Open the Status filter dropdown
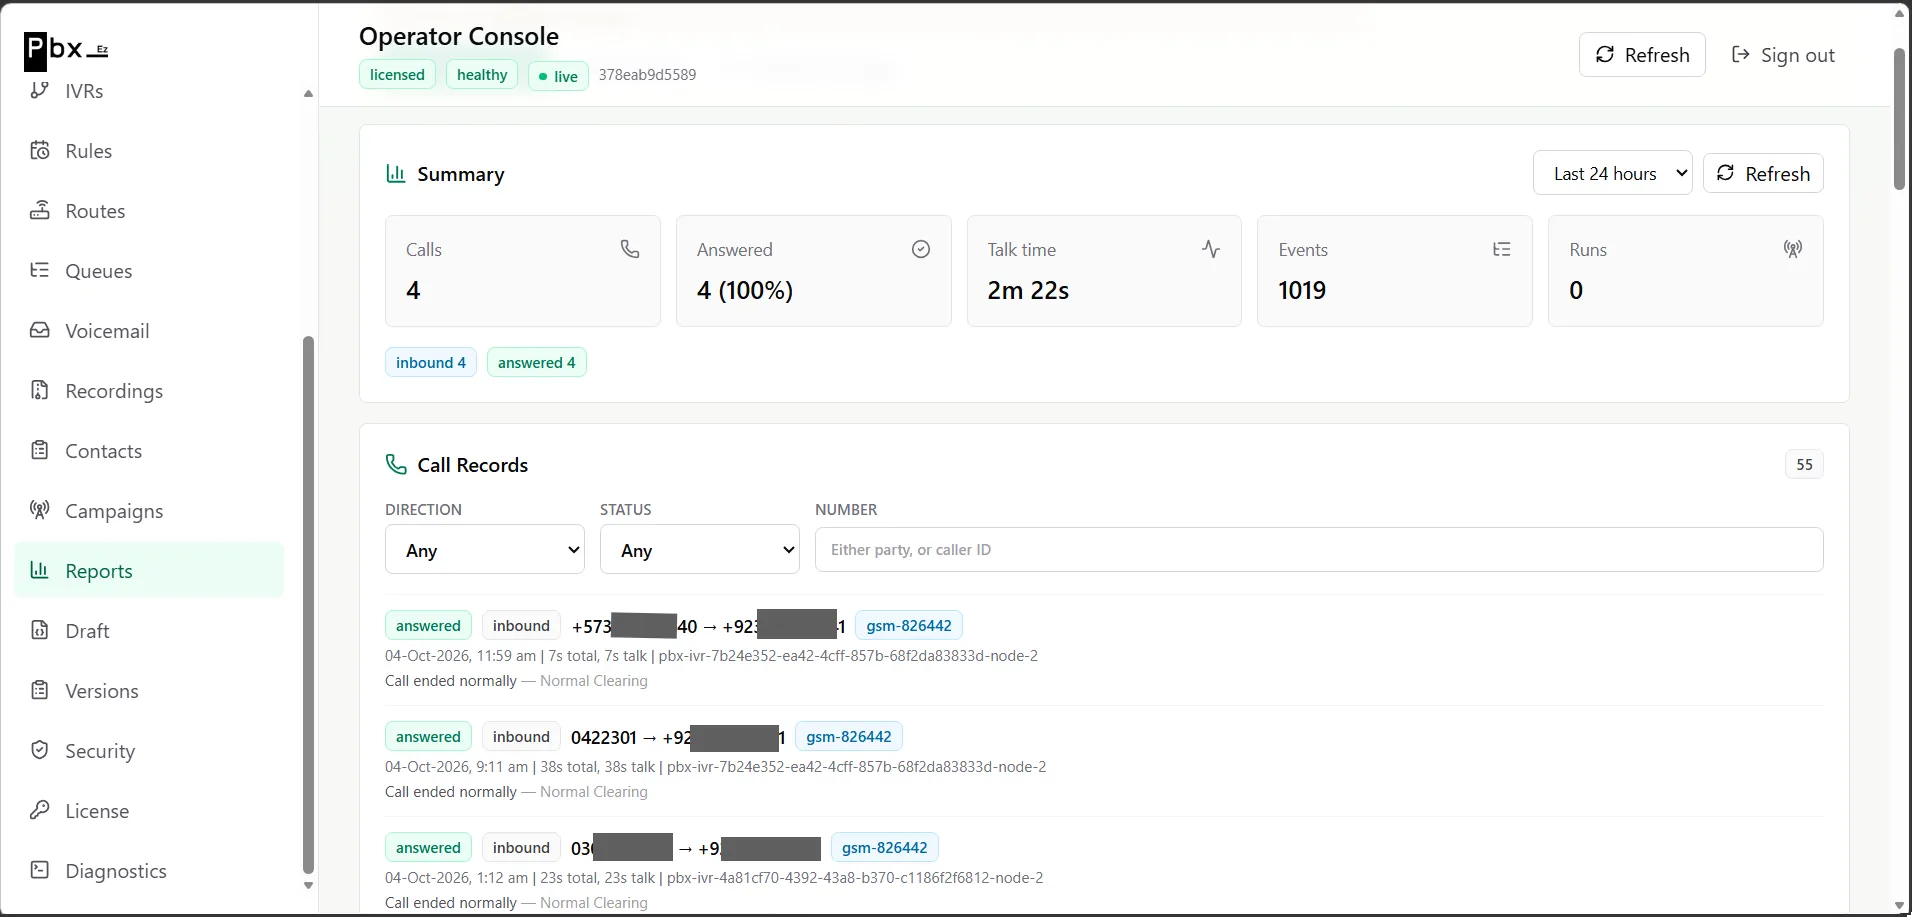Screen dimensions: 1912x917 (x=700, y=549)
